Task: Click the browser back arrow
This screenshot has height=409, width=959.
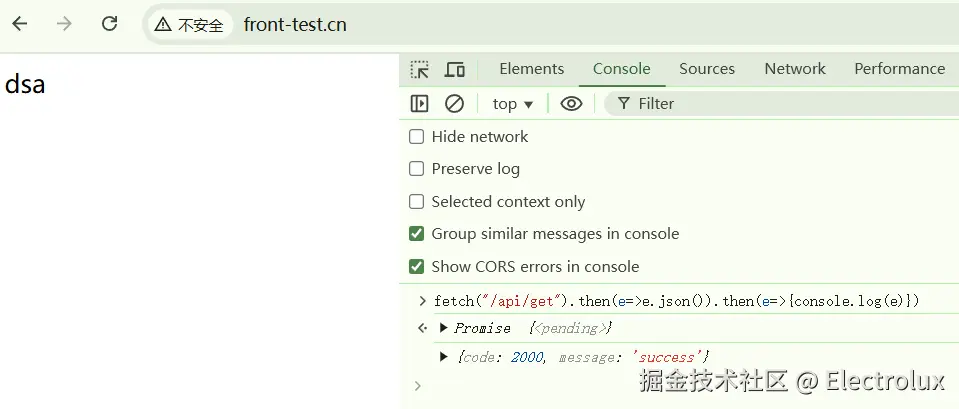Action: 20,24
